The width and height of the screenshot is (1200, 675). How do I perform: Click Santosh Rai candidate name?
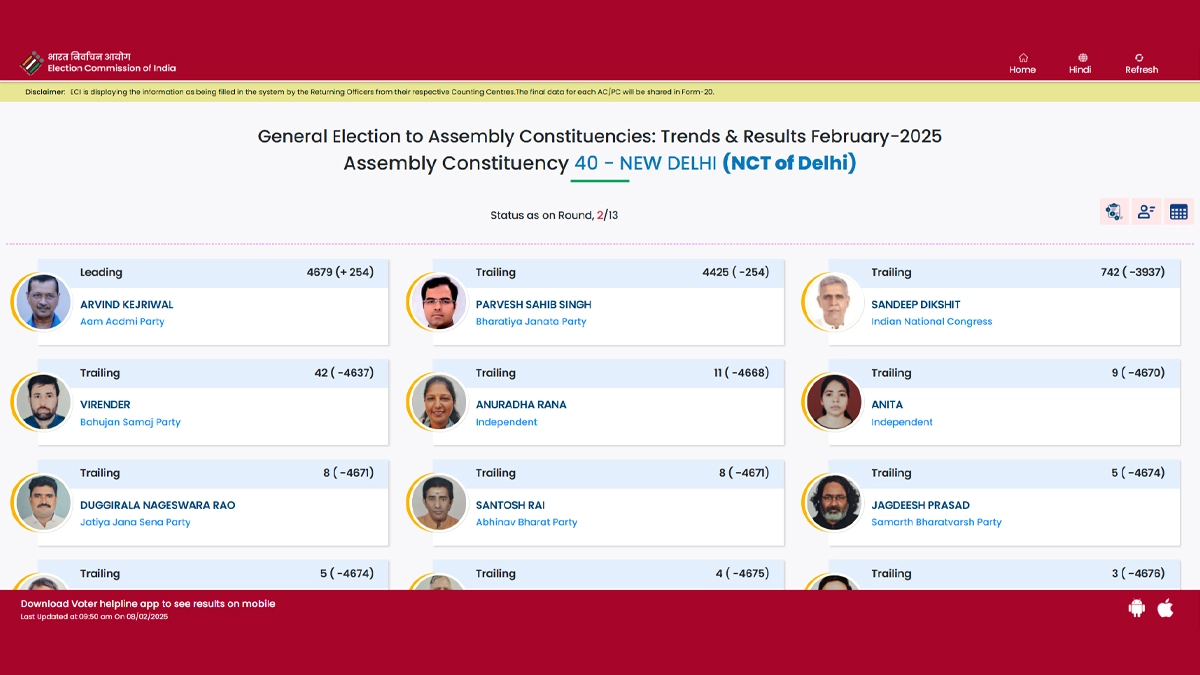[510, 505]
